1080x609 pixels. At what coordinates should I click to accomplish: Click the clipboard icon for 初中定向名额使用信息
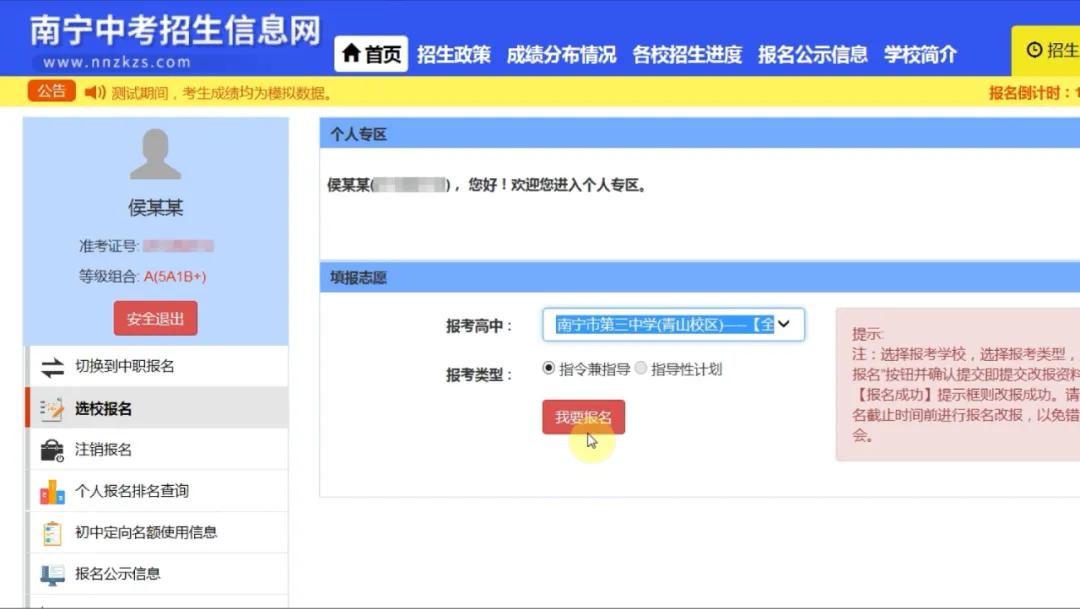[x=52, y=533]
